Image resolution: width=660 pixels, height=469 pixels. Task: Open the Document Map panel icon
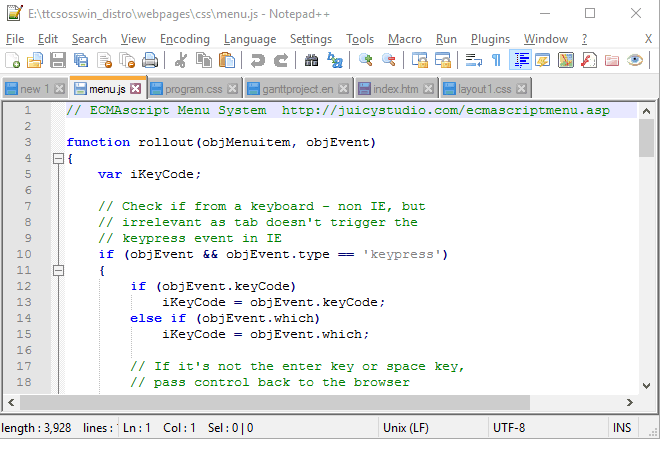566,61
